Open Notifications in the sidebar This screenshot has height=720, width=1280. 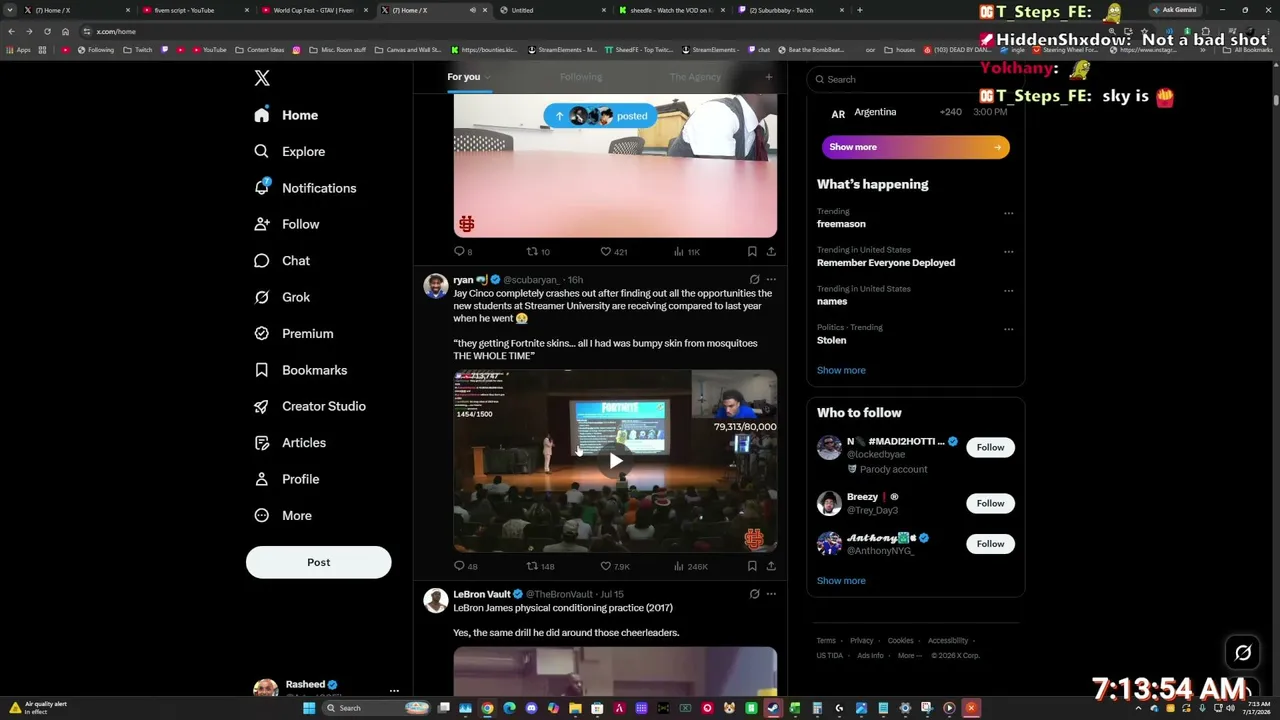pyautogui.click(x=305, y=188)
